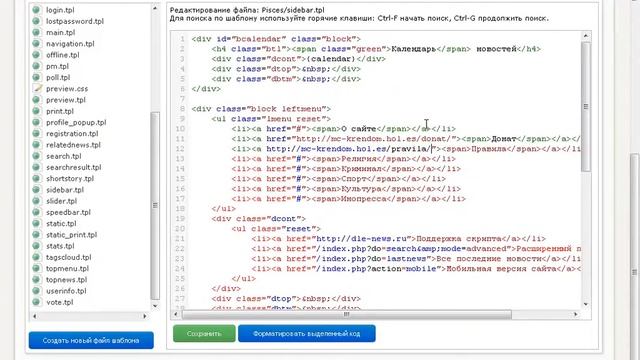The height and width of the screenshot is (360, 640).
Task: Click the green Сохранить button
Action: tap(204, 333)
